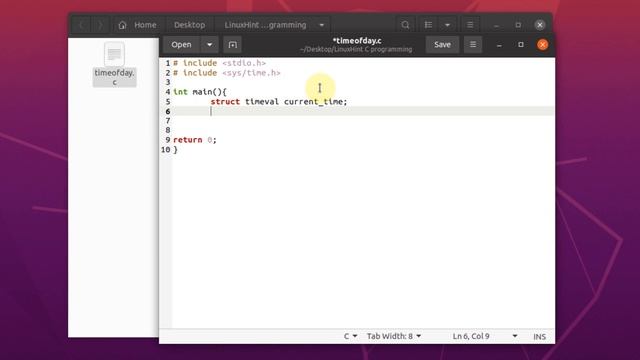Toggle list view in Files window

pos(428,25)
